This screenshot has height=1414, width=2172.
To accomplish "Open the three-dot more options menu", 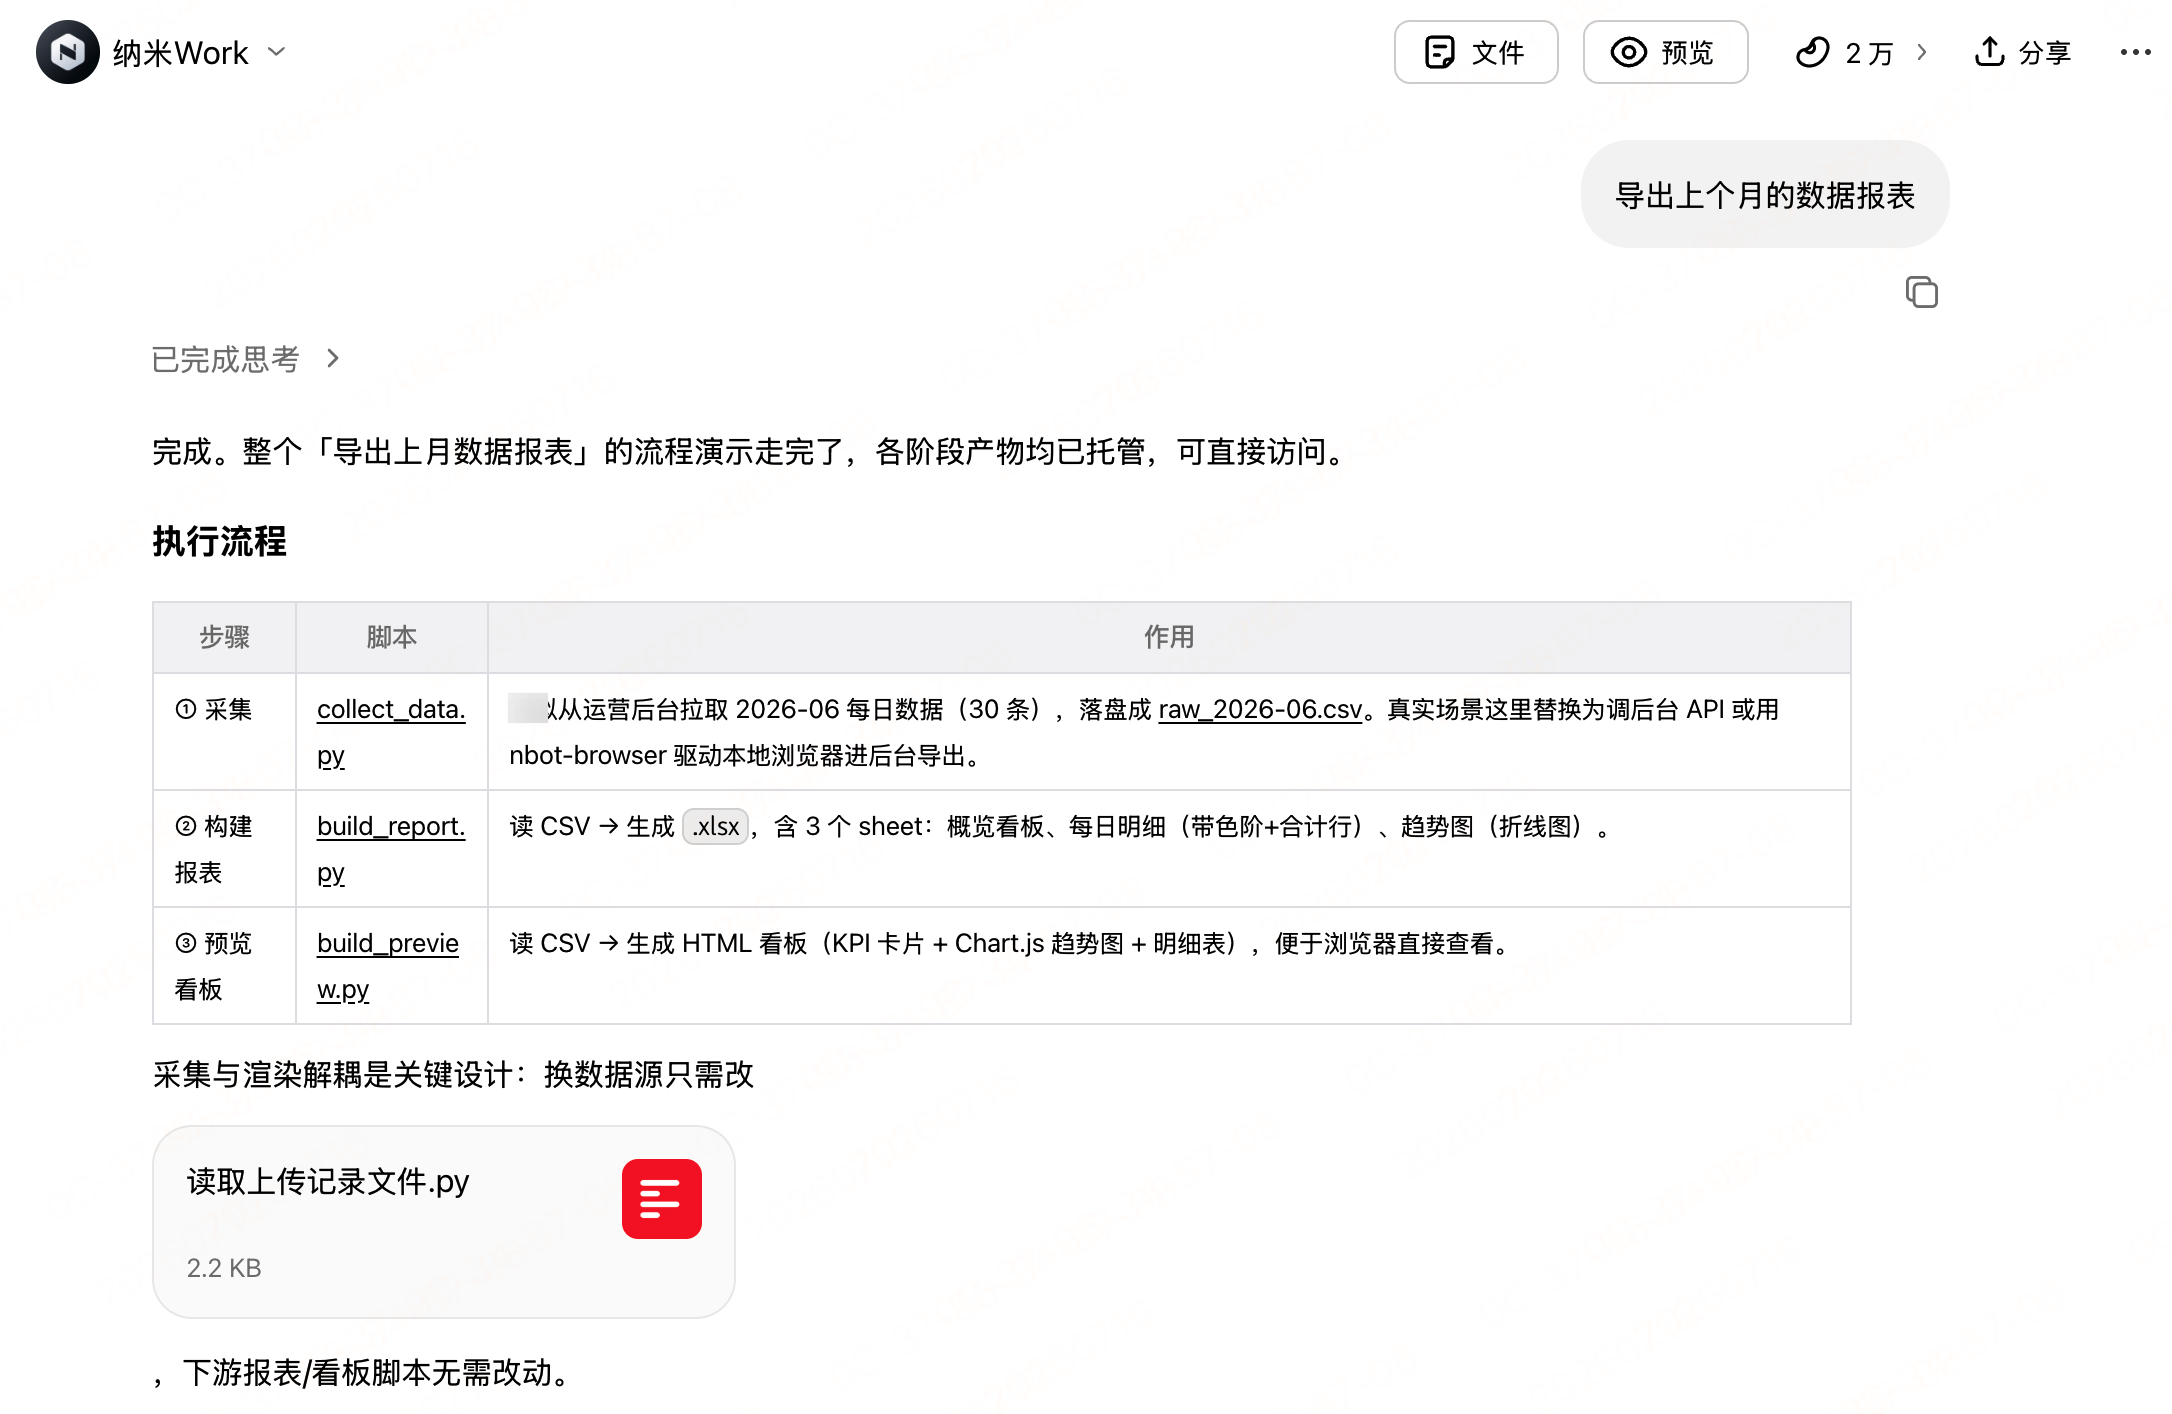I will click(x=2135, y=52).
